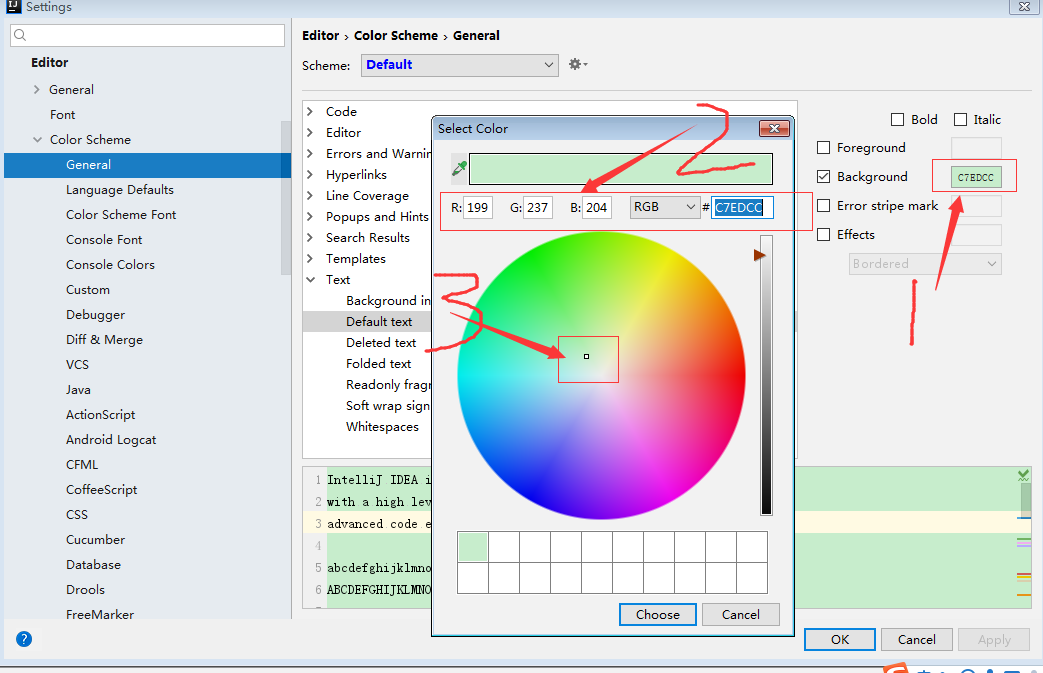Select Folded text item
Image resolution: width=1043 pixels, height=673 pixels.
(378, 364)
